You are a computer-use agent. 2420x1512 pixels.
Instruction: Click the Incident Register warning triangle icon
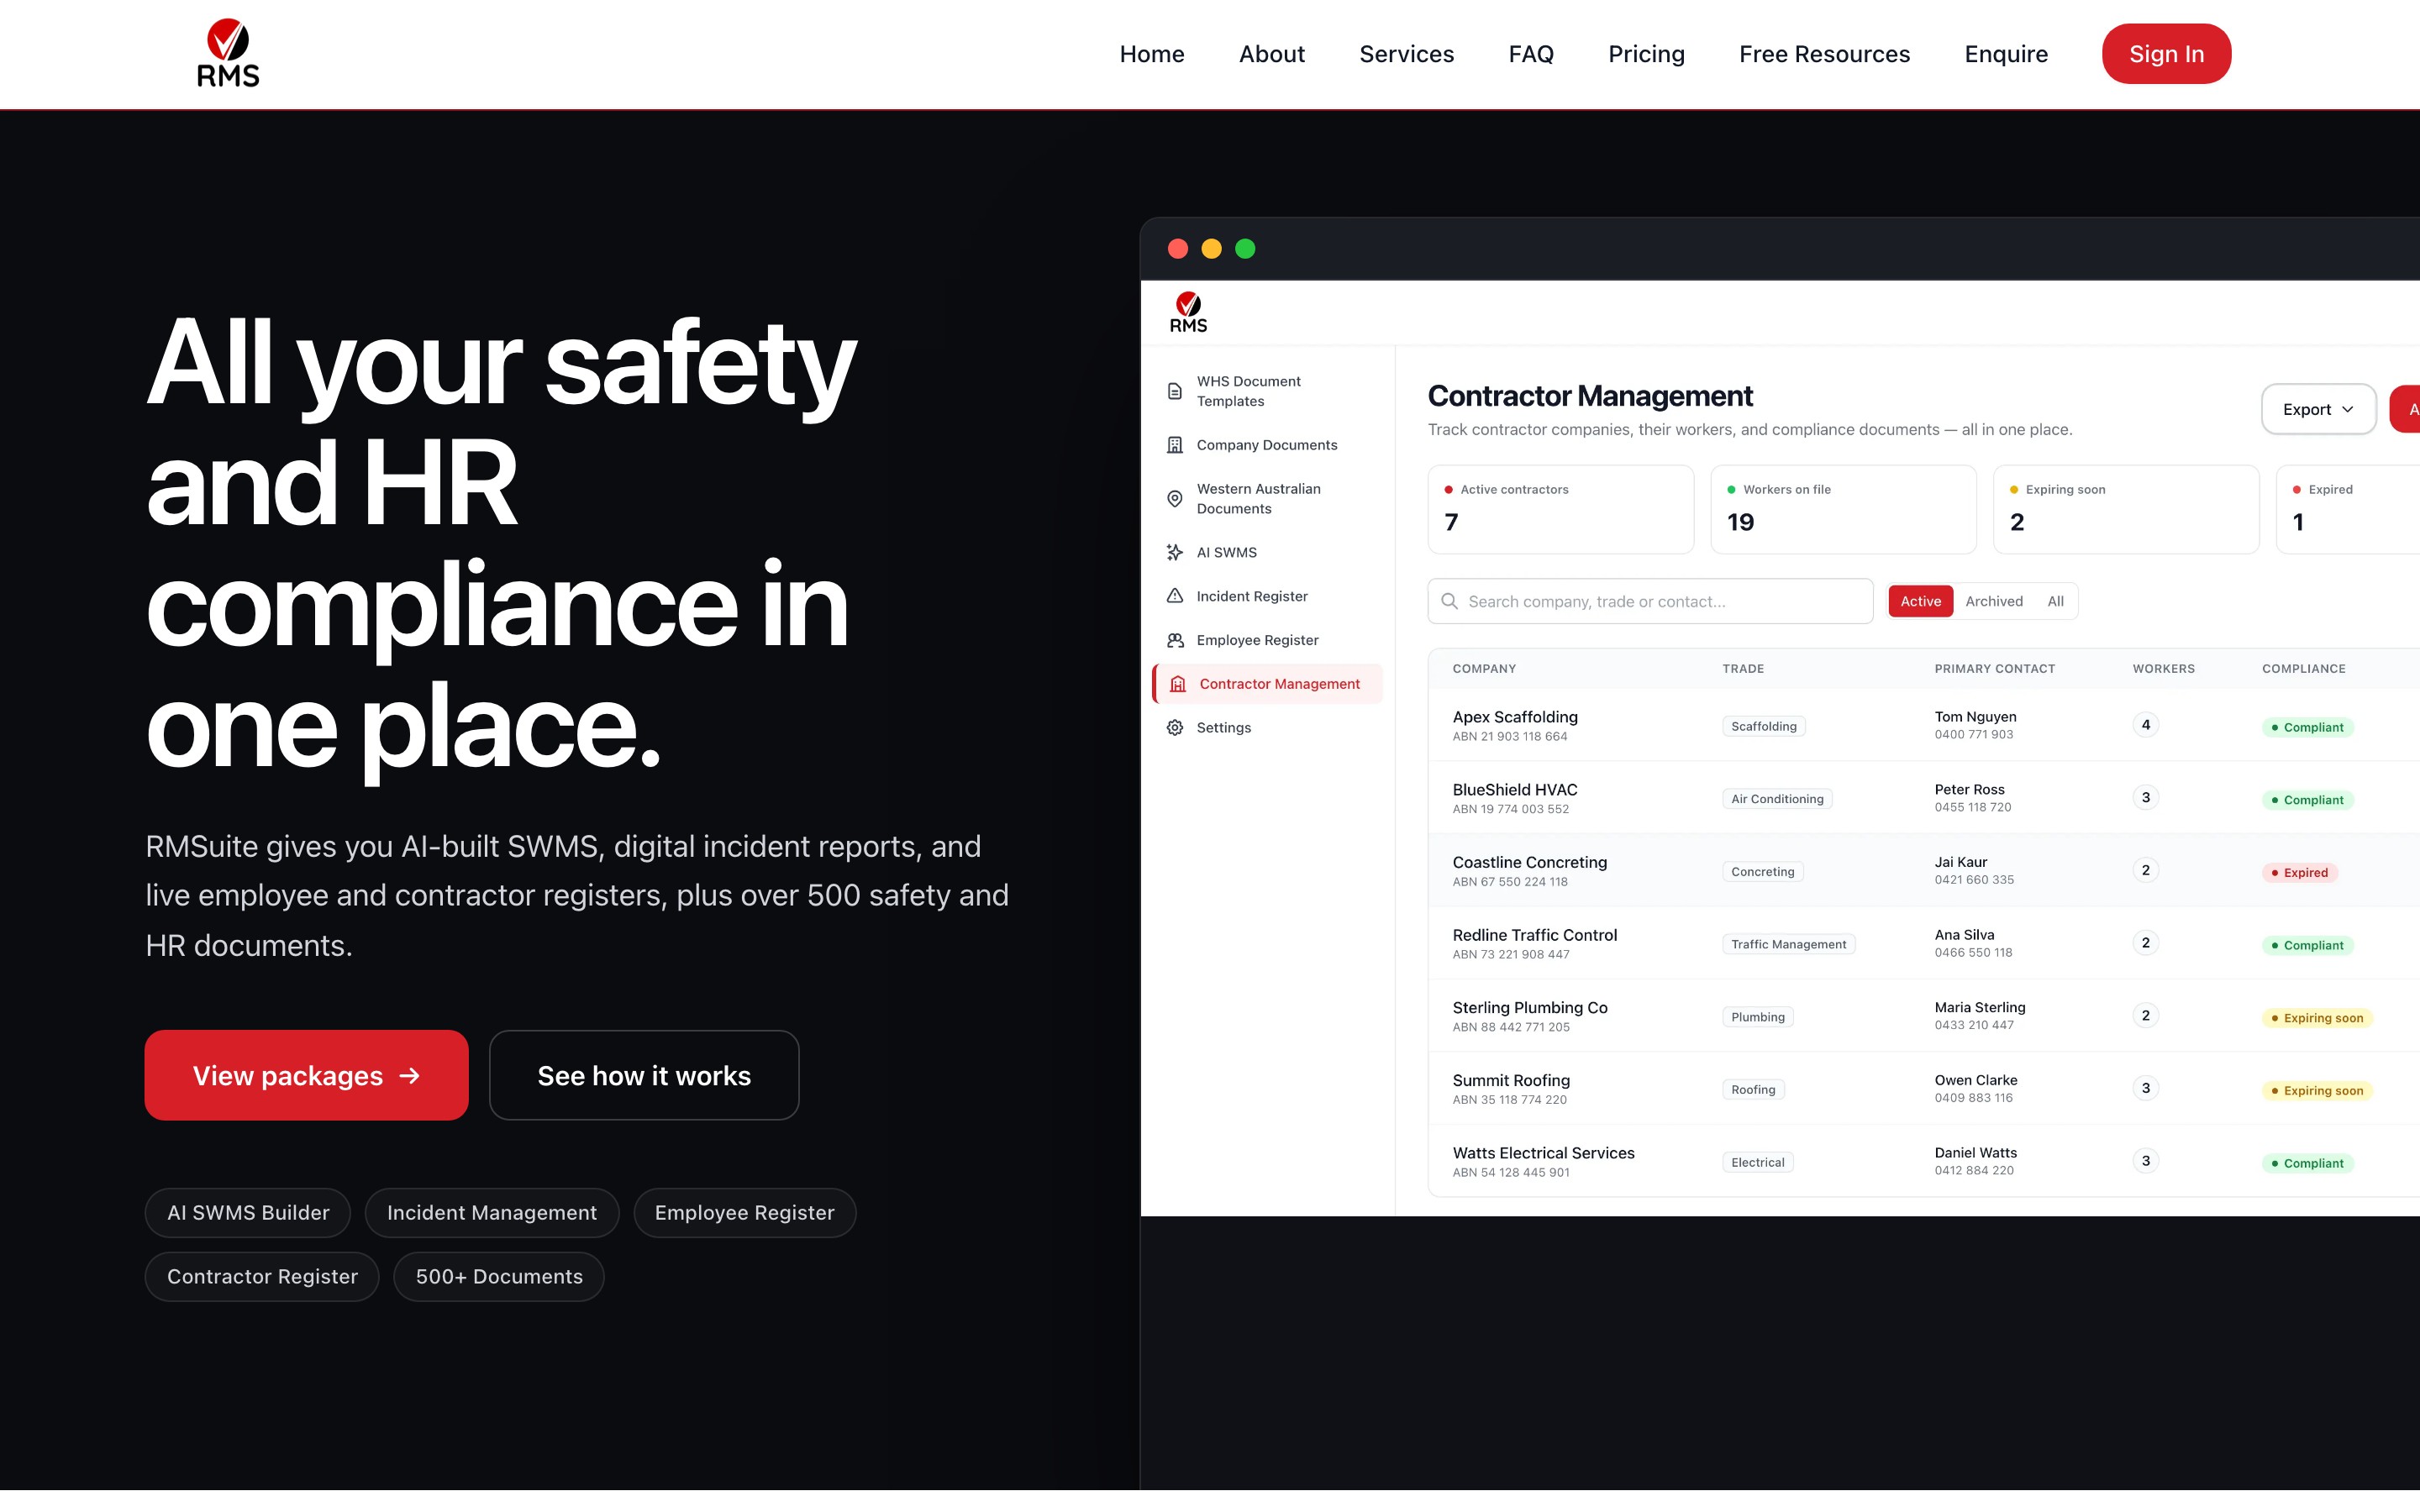coord(1175,596)
